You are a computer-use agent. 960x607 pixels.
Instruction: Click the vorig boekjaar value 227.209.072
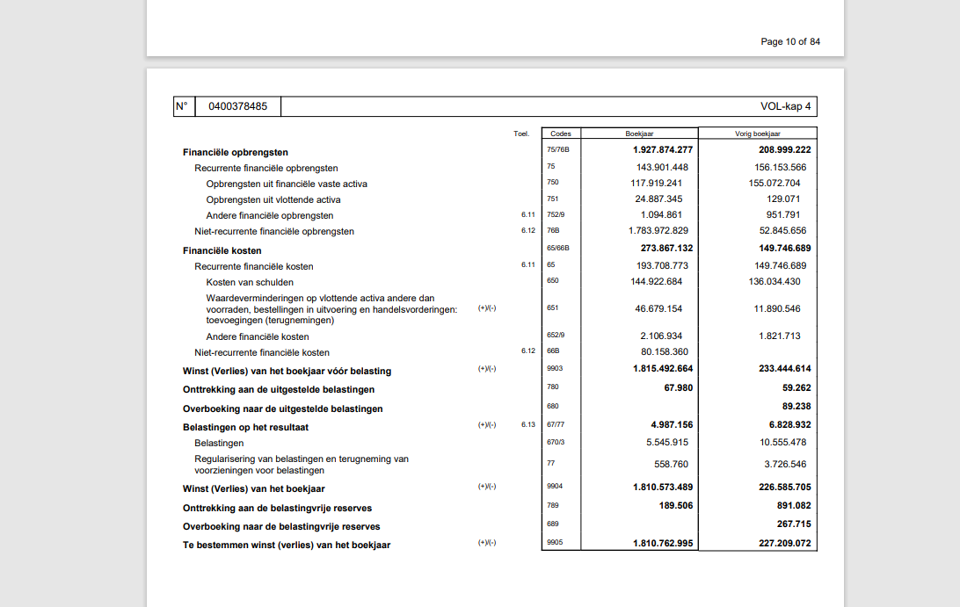pos(787,543)
